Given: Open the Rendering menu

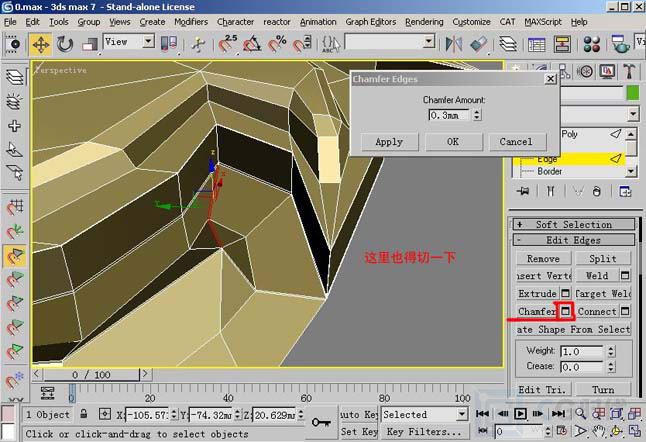Looking at the screenshot, I should click(x=424, y=21).
